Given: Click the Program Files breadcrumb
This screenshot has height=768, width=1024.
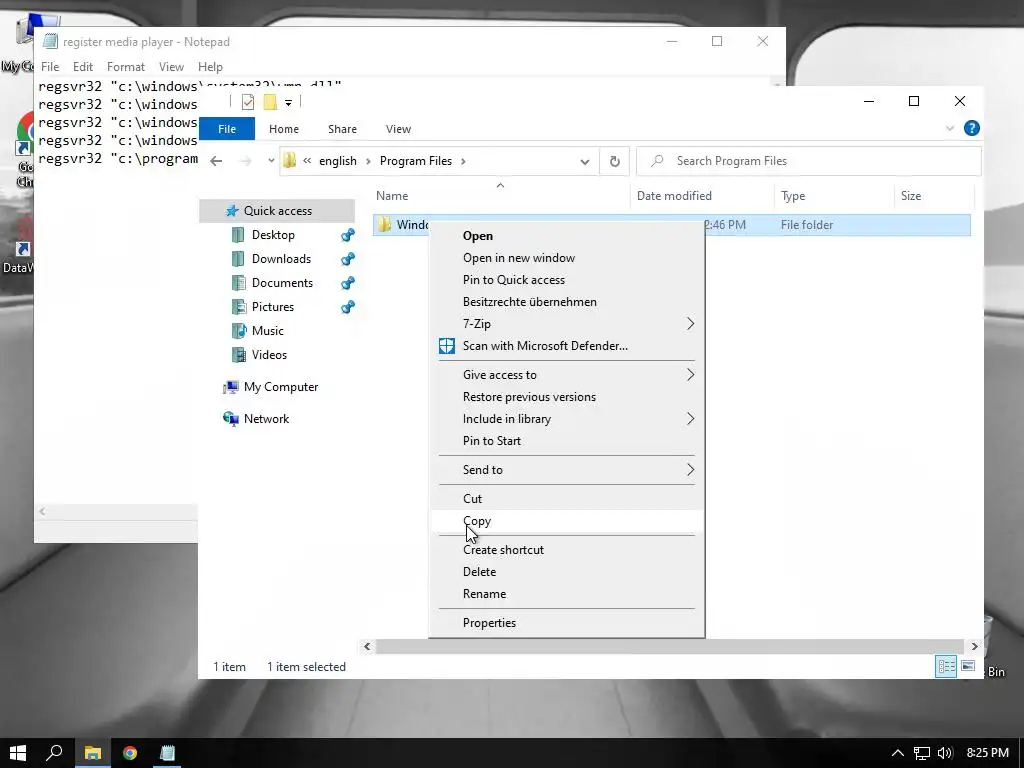Looking at the screenshot, I should pos(415,161).
